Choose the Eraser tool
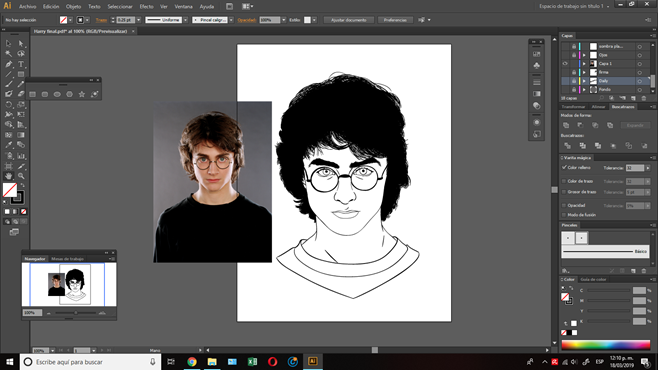Viewport: 658px width, 370px height. pos(21,94)
